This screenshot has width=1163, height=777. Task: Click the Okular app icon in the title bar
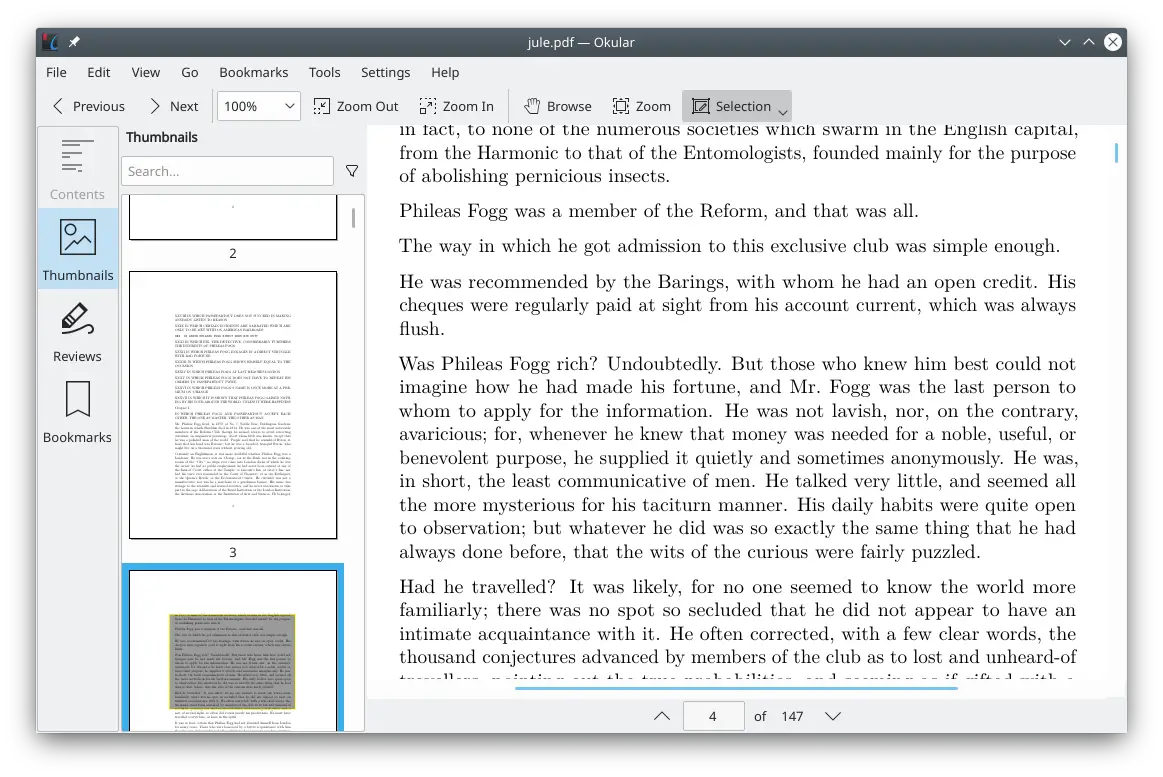[x=50, y=42]
